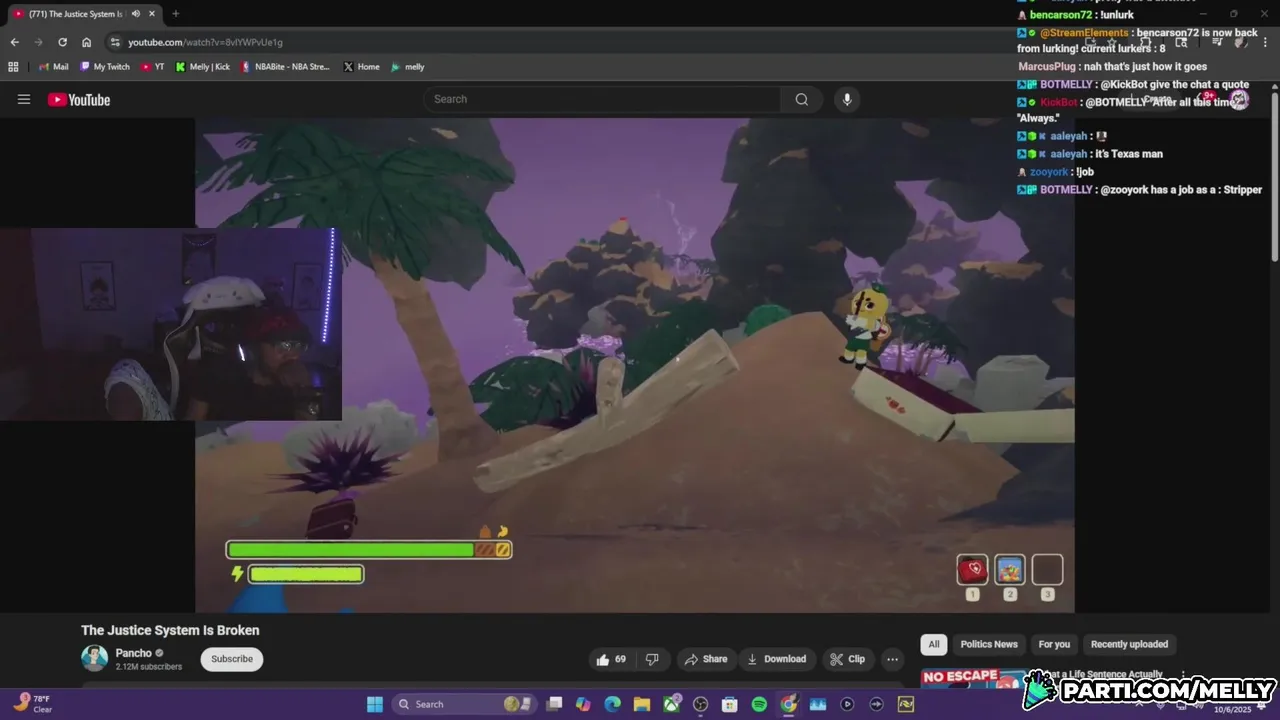Open the X Home bookmark

click(x=361, y=67)
